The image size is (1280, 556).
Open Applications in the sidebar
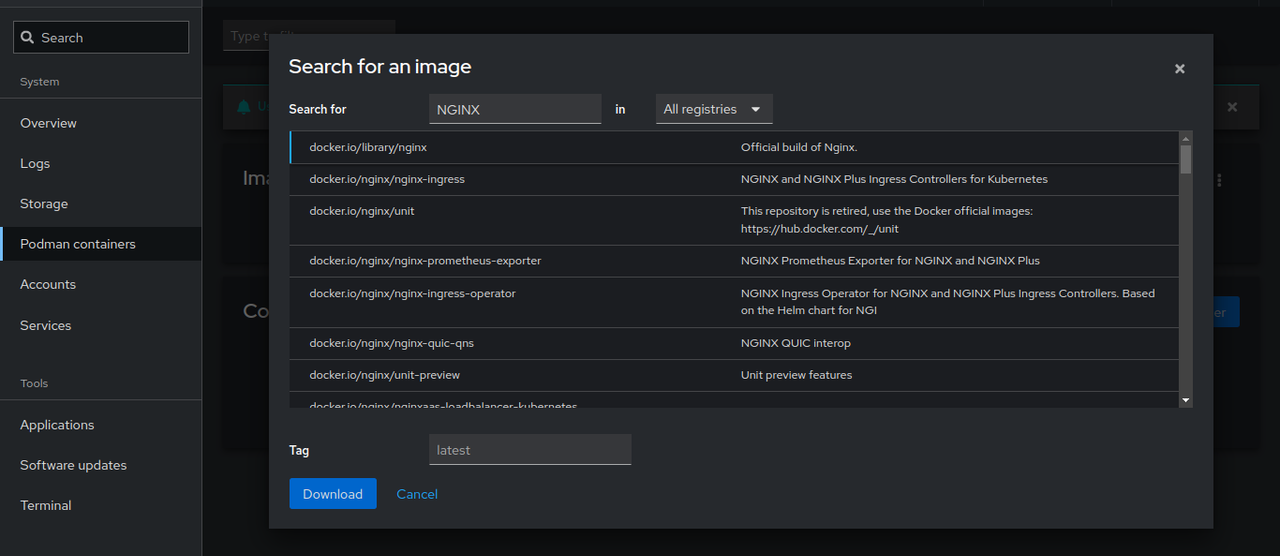(100, 425)
